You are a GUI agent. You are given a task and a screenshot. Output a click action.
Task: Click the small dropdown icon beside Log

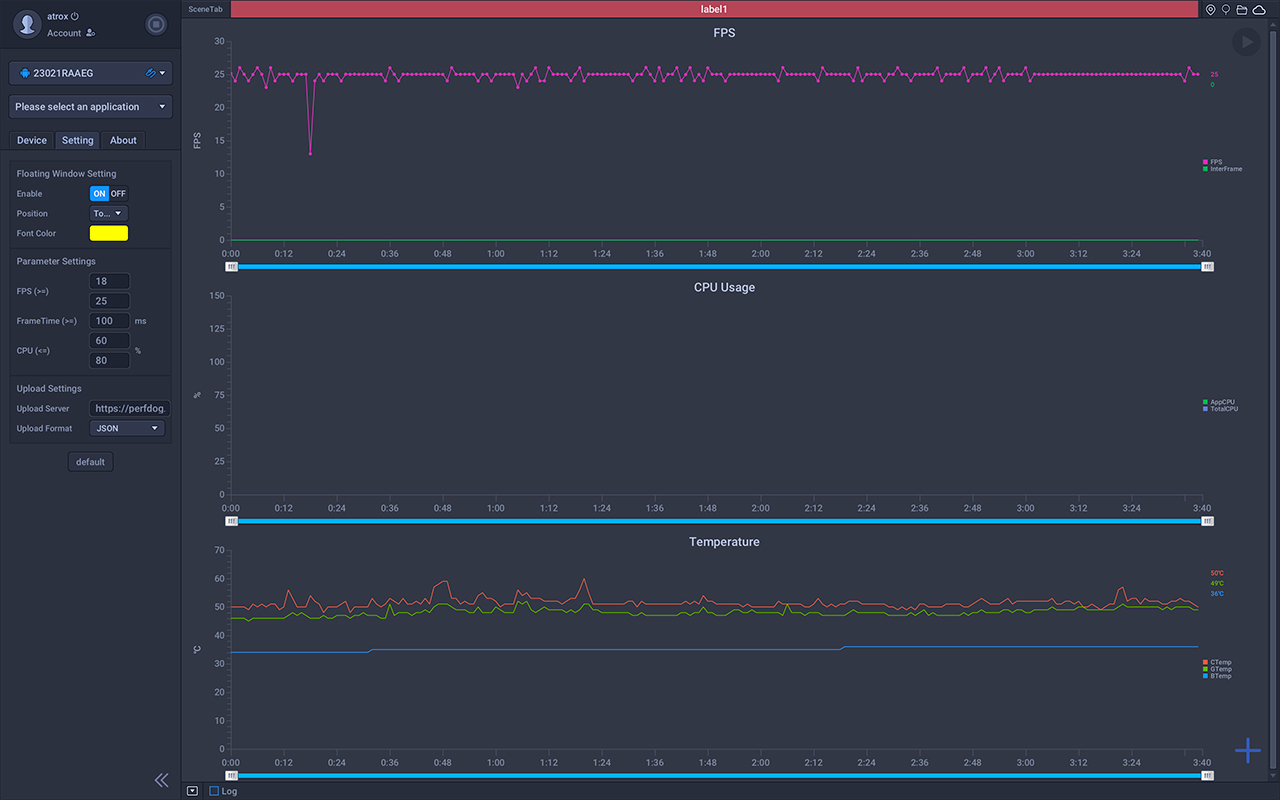coord(193,791)
